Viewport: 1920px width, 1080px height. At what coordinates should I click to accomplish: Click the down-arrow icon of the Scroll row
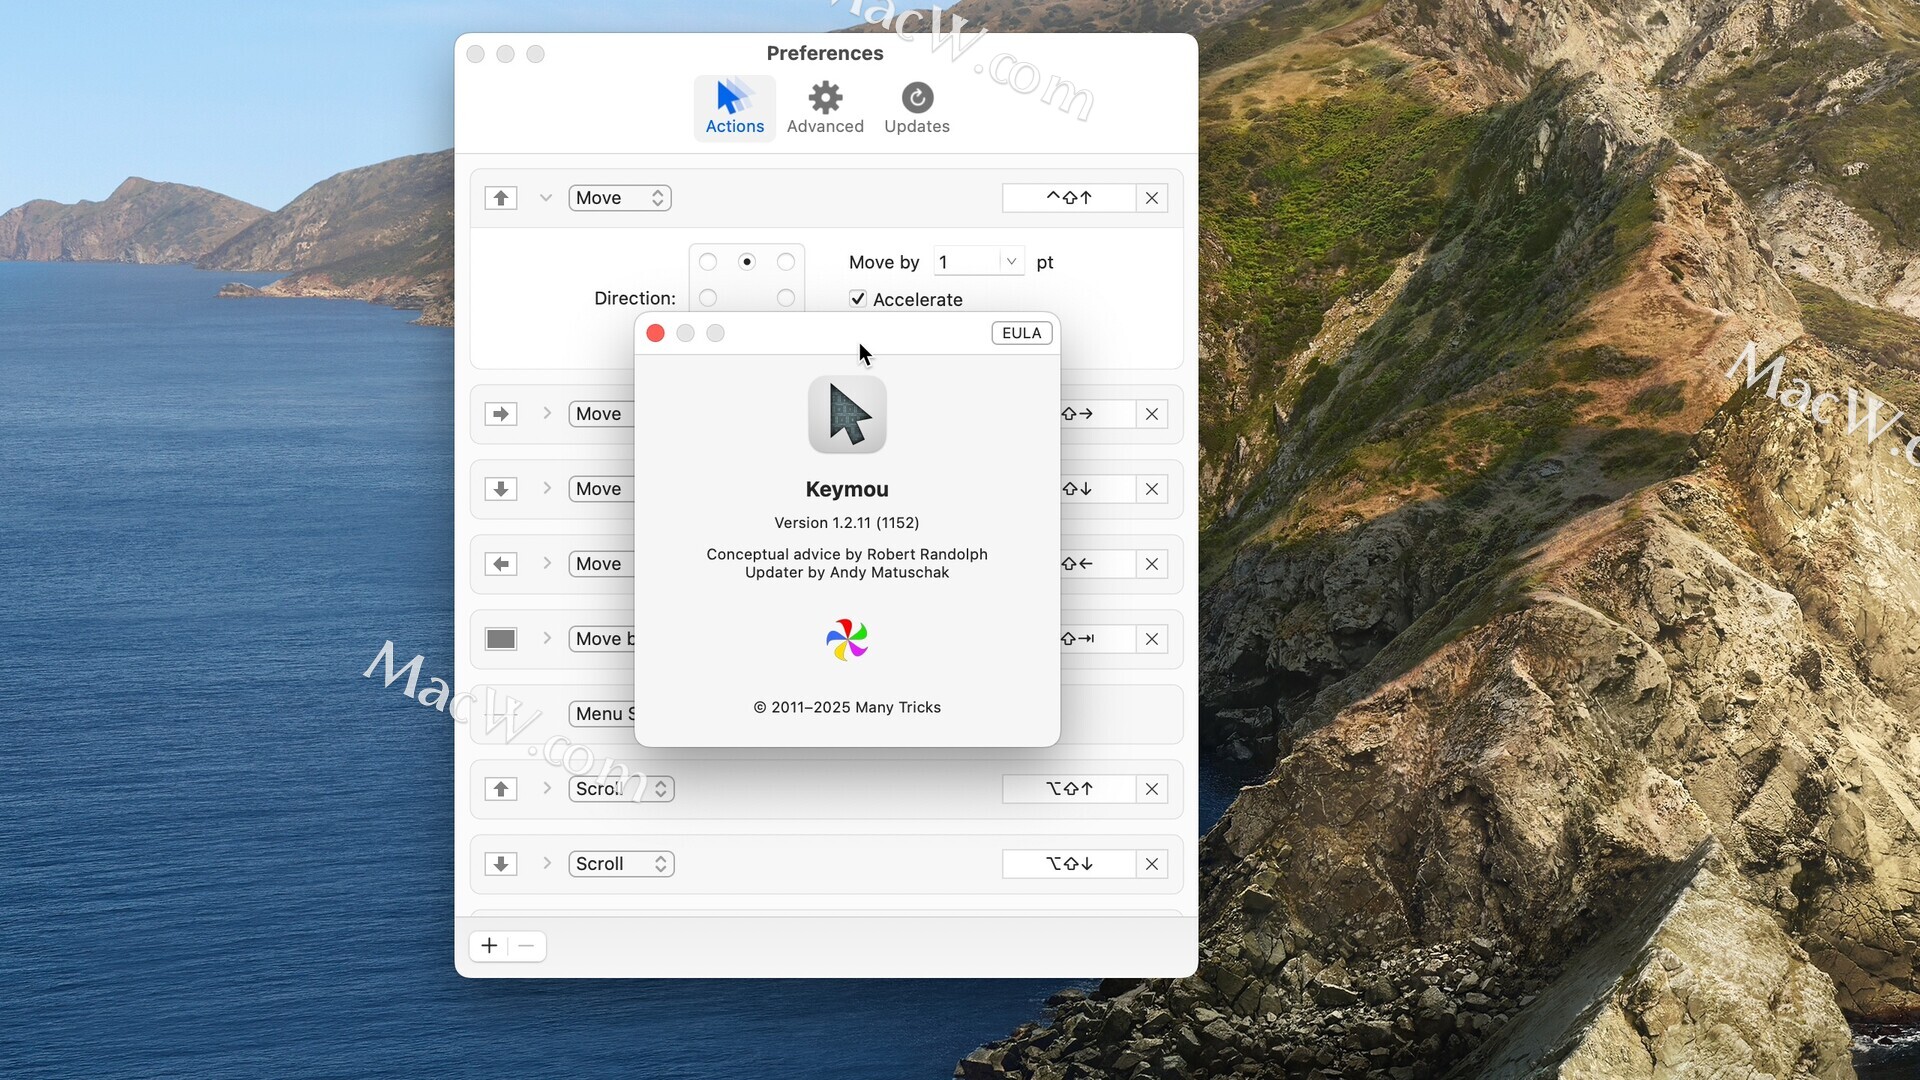click(501, 864)
